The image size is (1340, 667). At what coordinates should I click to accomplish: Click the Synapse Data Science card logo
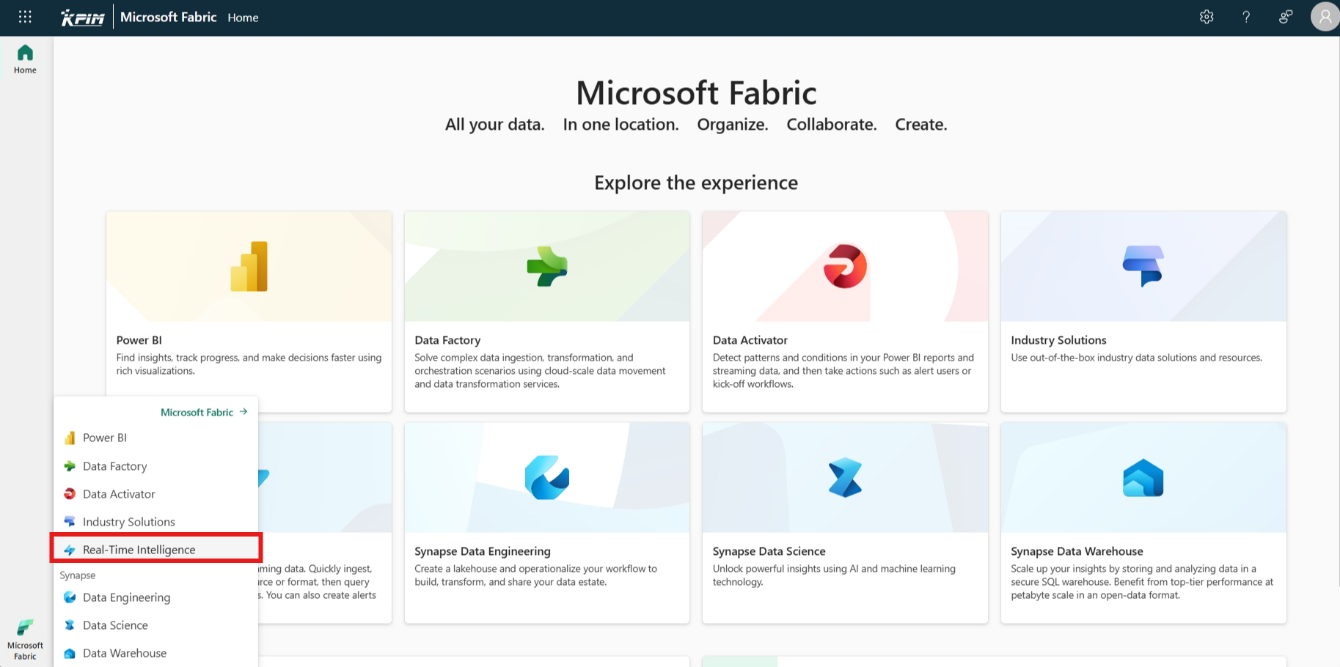[845, 477]
